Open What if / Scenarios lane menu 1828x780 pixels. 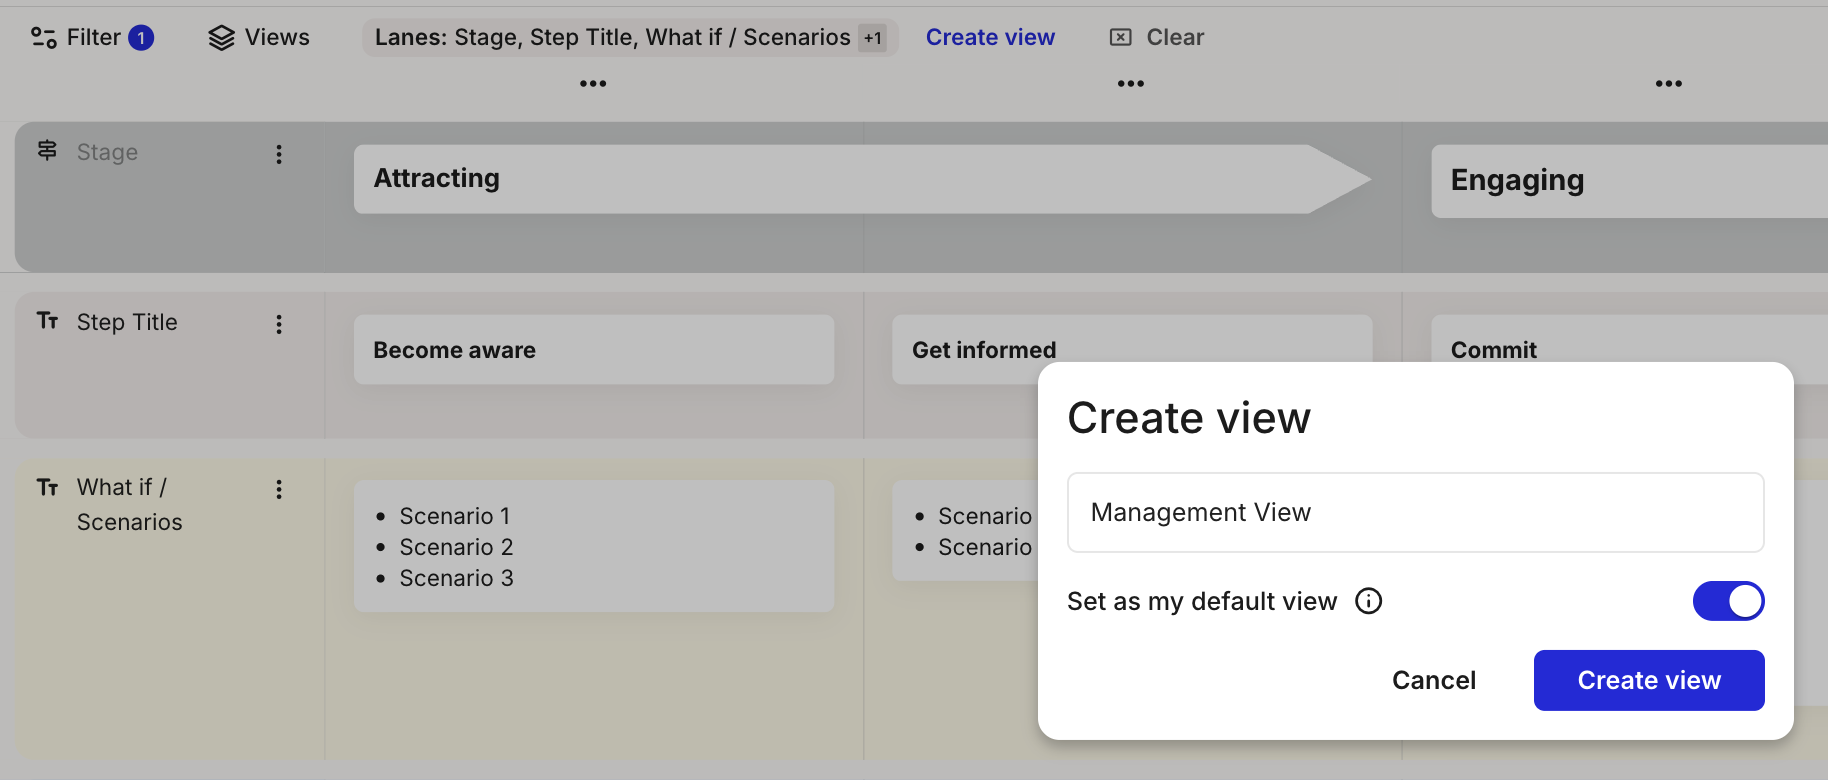click(279, 489)
